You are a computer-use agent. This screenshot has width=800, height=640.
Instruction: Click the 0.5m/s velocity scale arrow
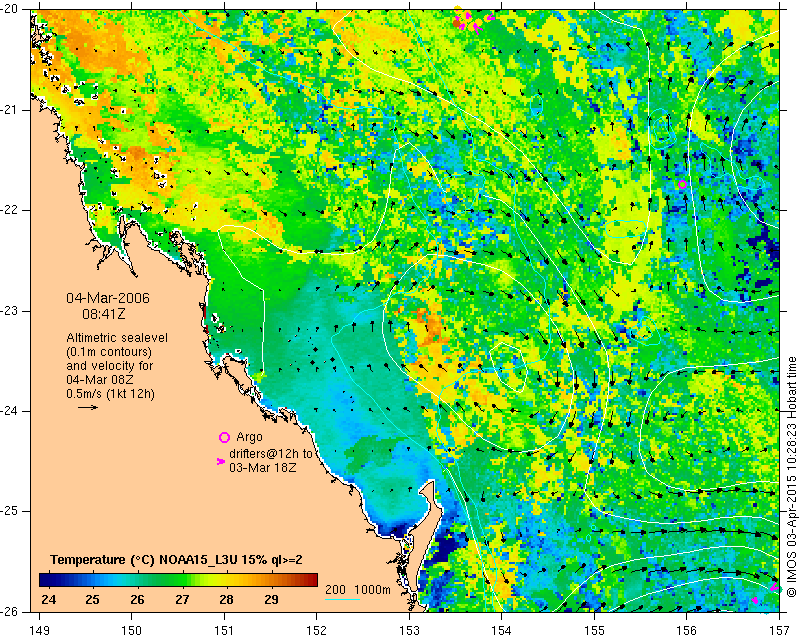tap(88, 407)
